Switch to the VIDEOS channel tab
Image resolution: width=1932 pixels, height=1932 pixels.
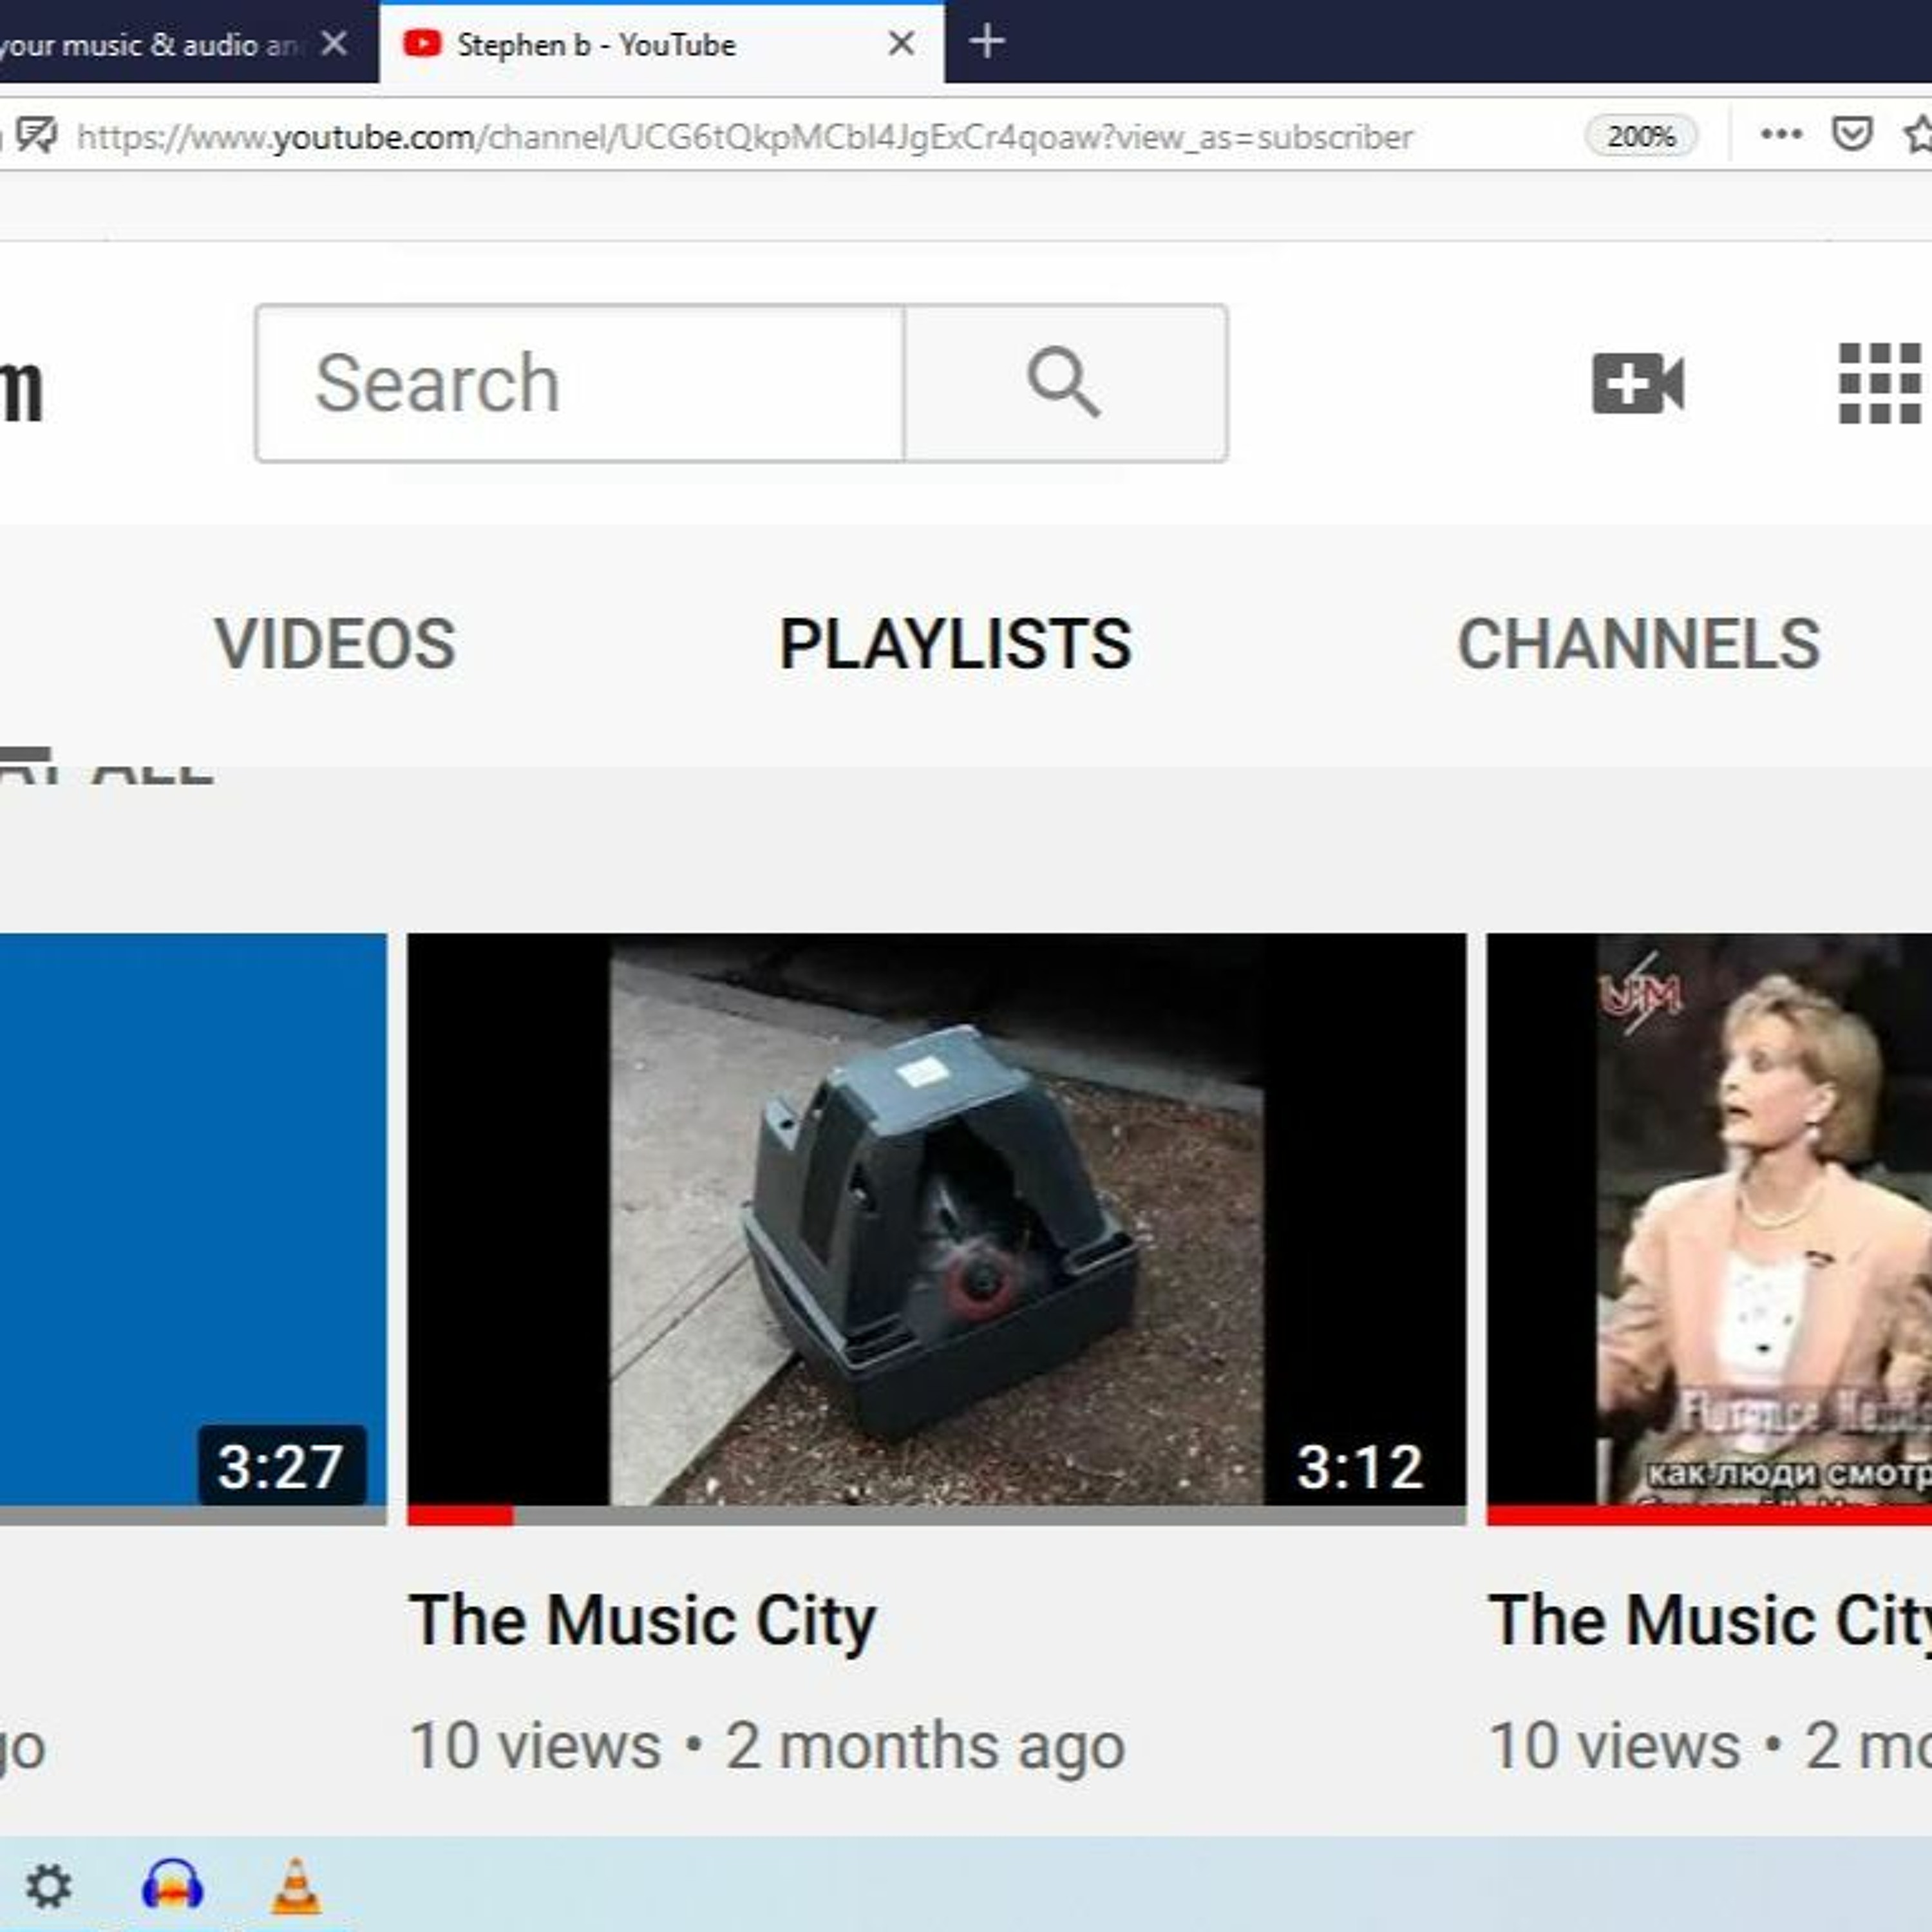coord(335,643)
